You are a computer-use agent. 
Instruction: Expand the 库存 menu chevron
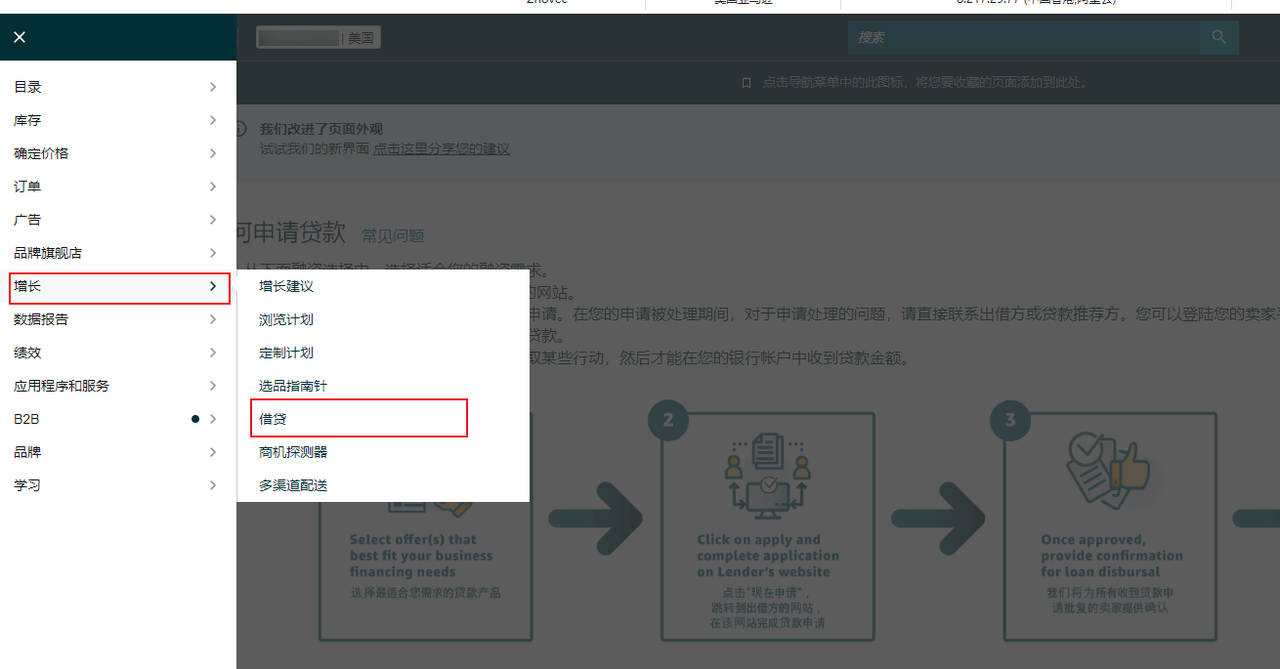pos(212,120)
